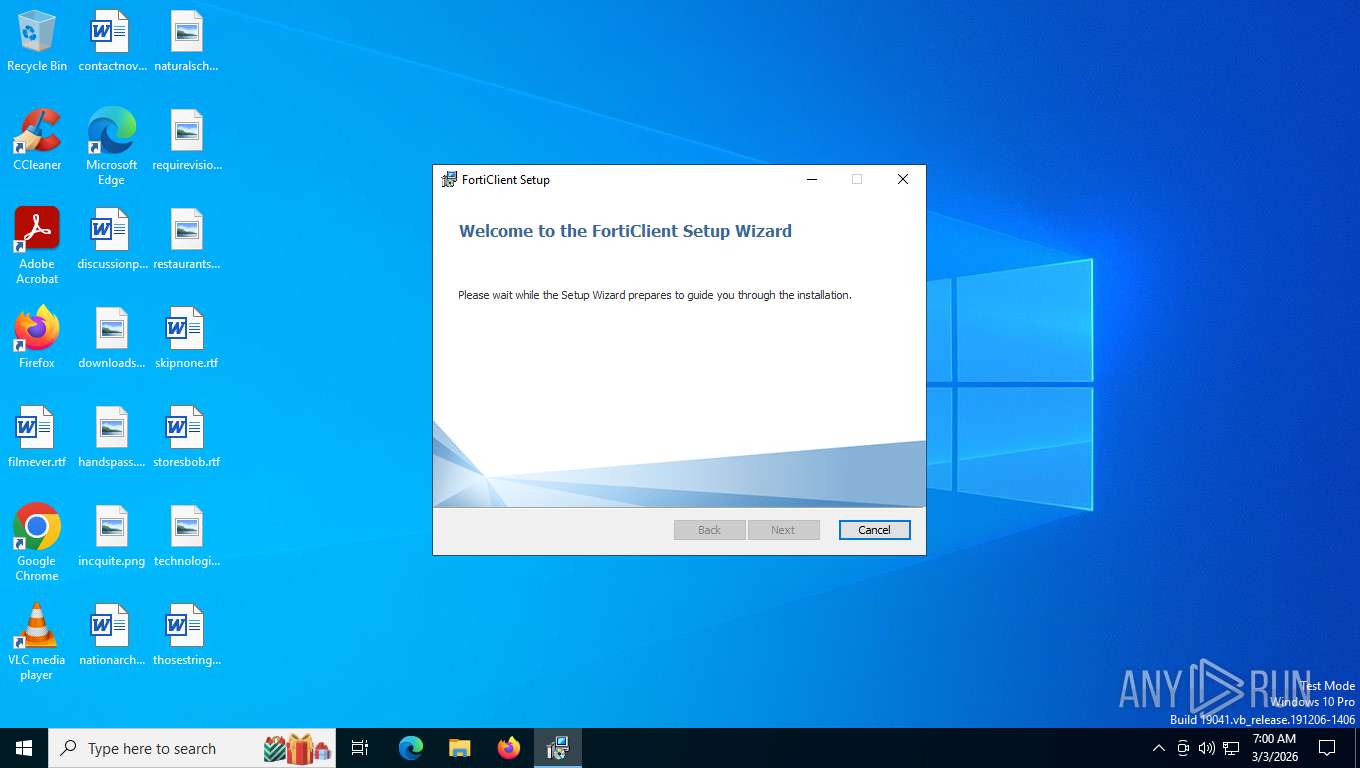Select the discussionp... document icon
This screenshot has width=1360, height=768.
112,240
